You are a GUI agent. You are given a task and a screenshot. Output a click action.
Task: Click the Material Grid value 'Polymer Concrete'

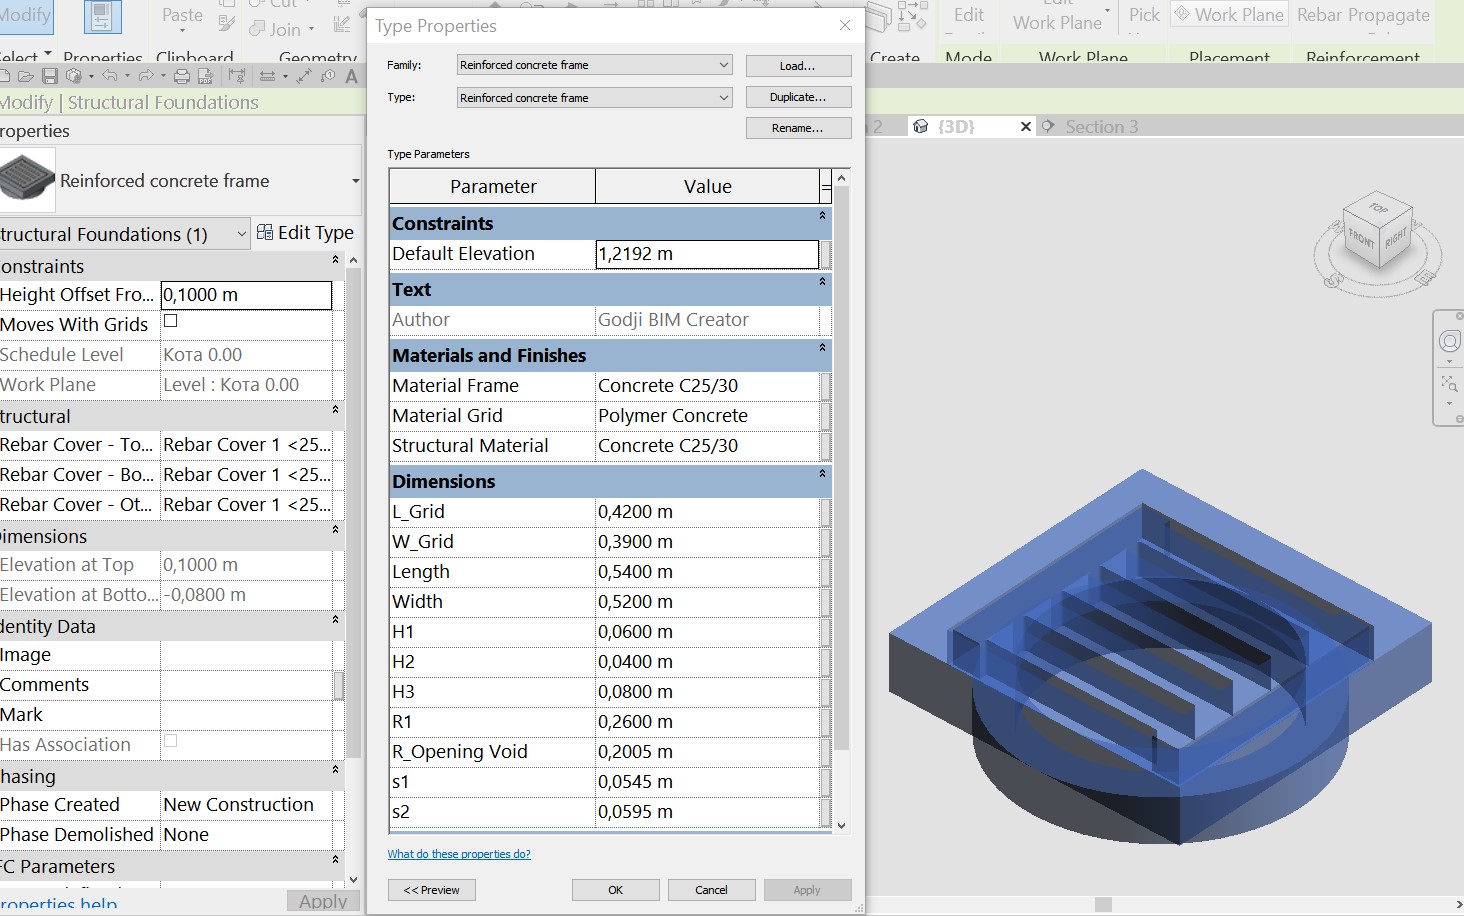pos(707,416)
